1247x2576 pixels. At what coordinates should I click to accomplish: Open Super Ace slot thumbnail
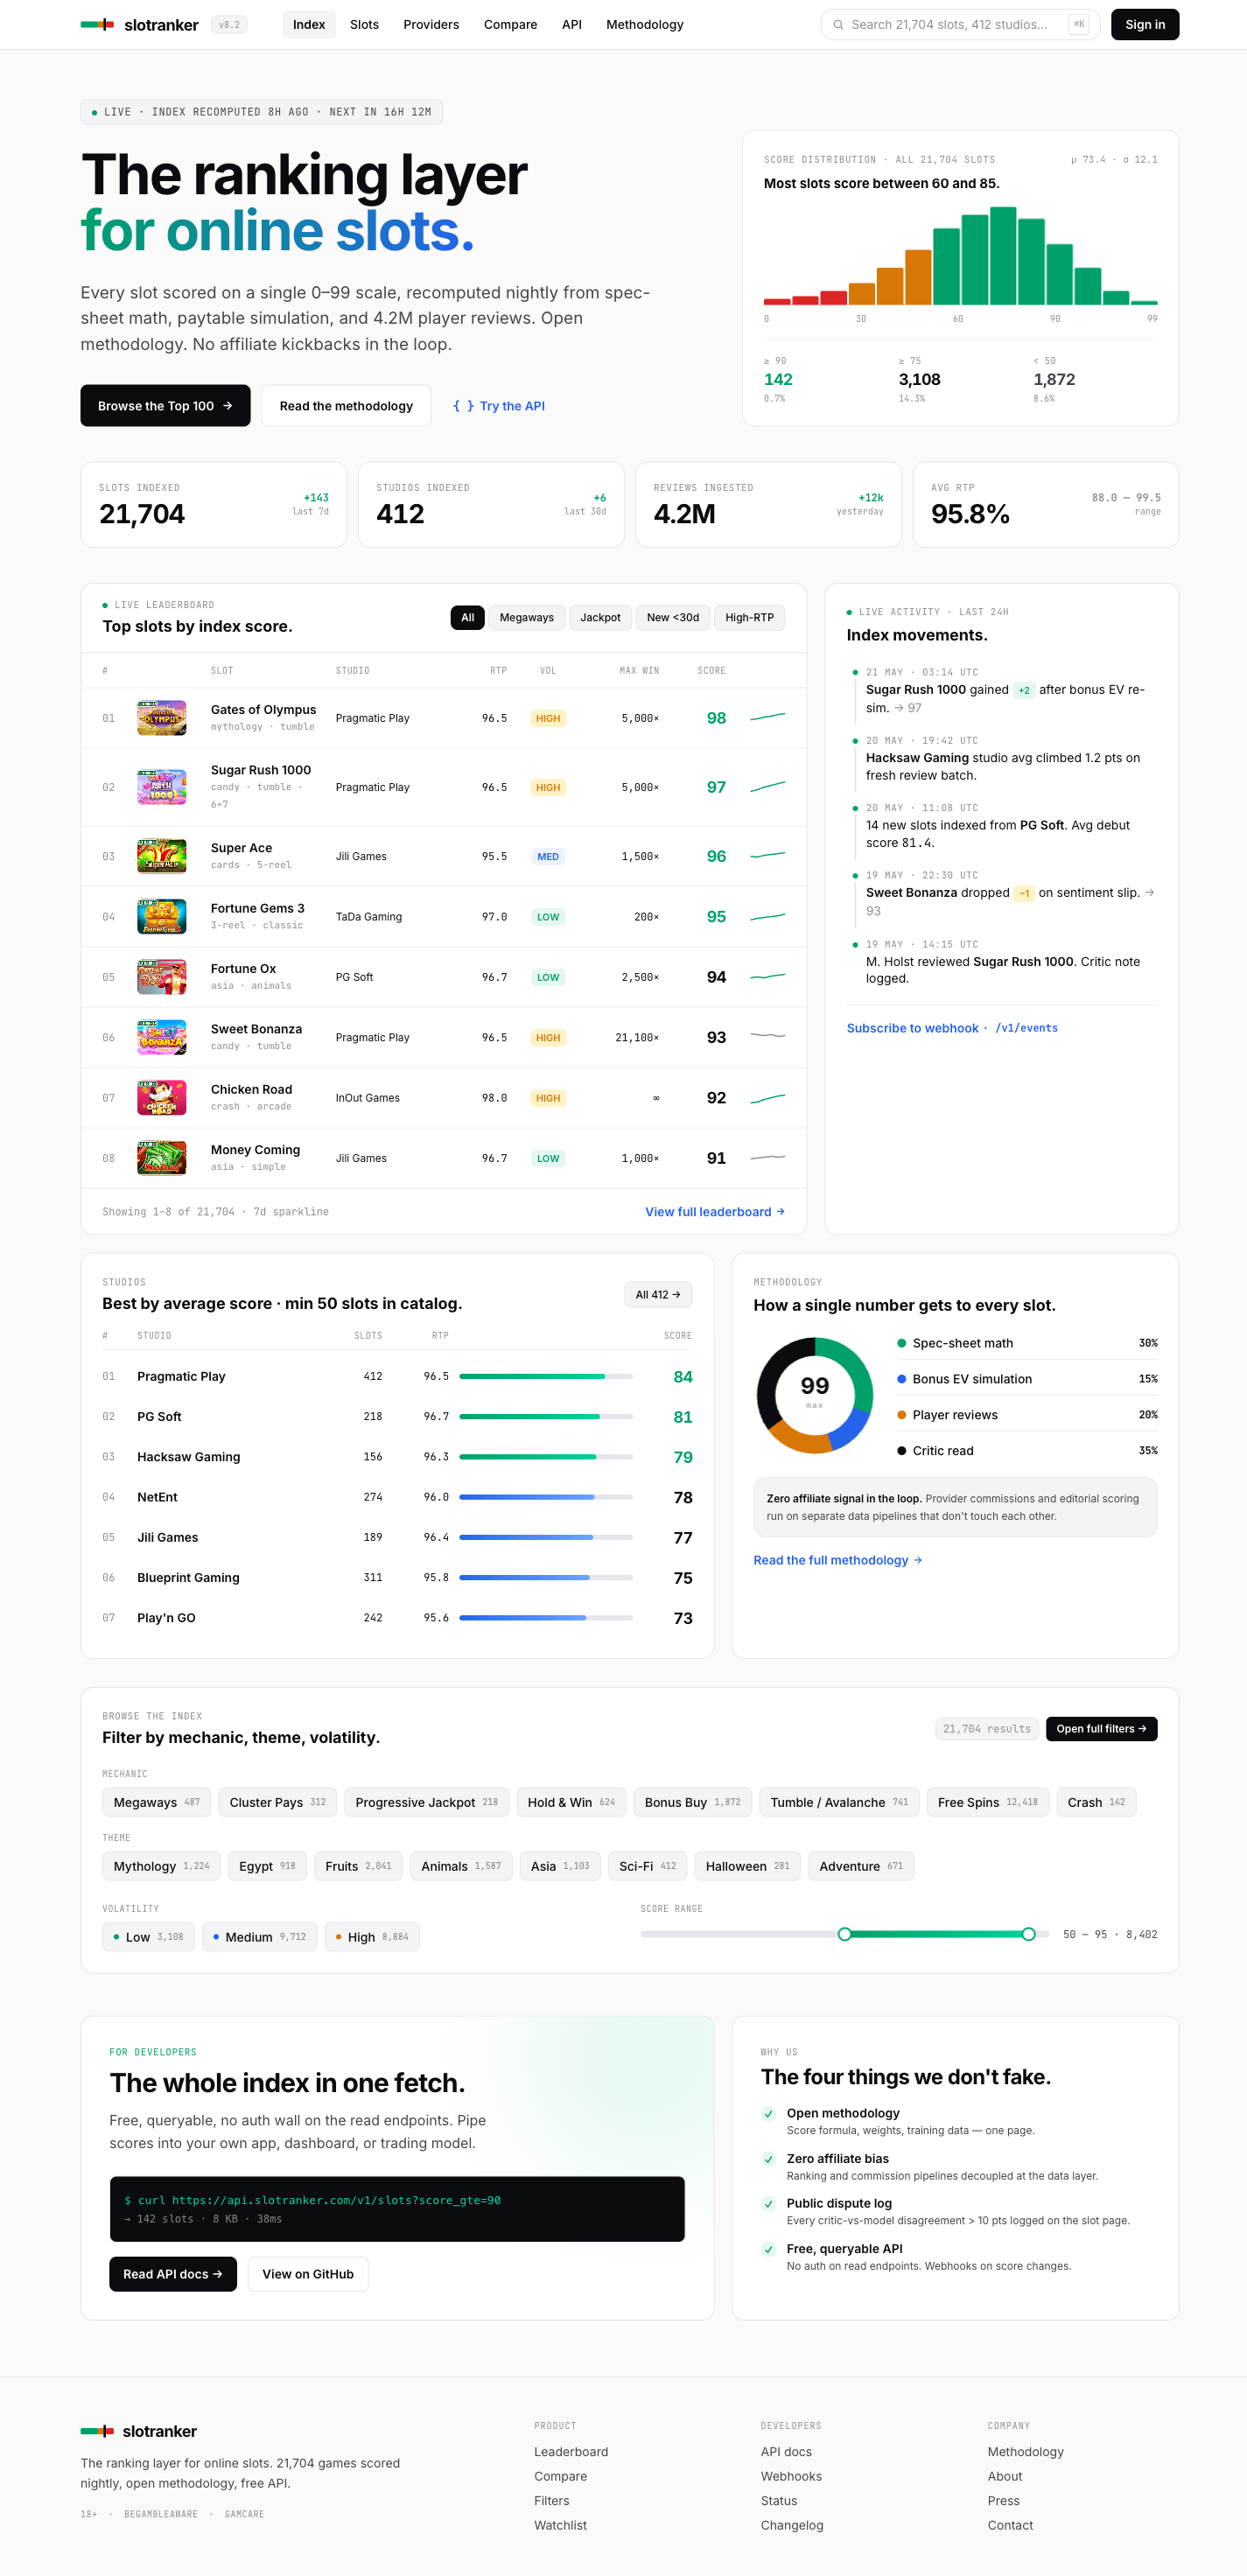(x=161, y=856)
